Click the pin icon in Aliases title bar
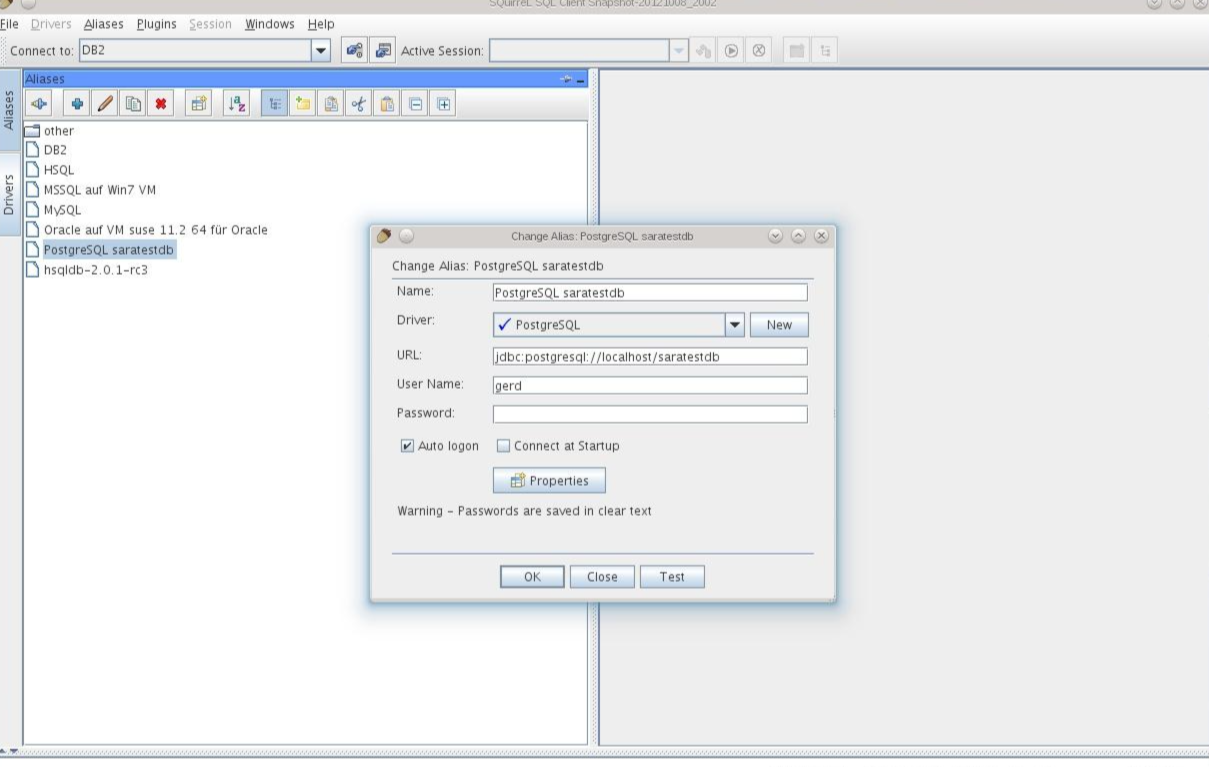The height and width of the screenshot is (767, 1209). (567, 79)
